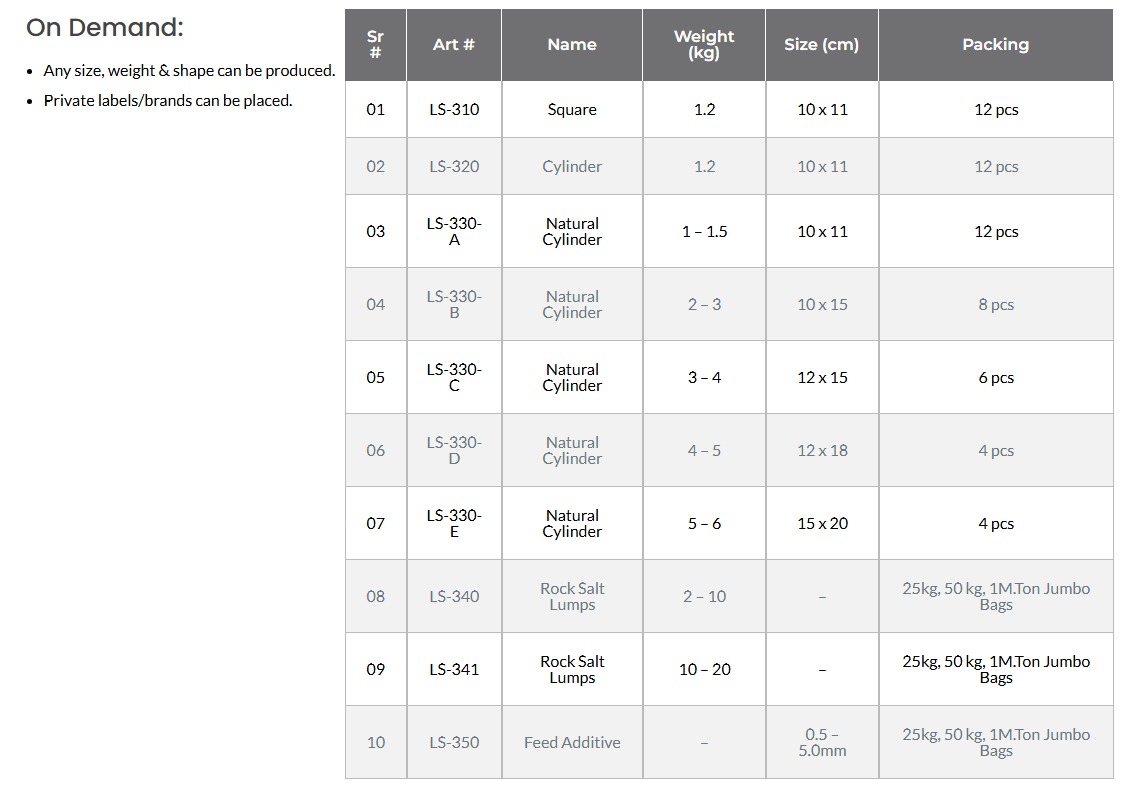
Task: Click the 'Size (cm)' header cell
Action: click(822, 45)
